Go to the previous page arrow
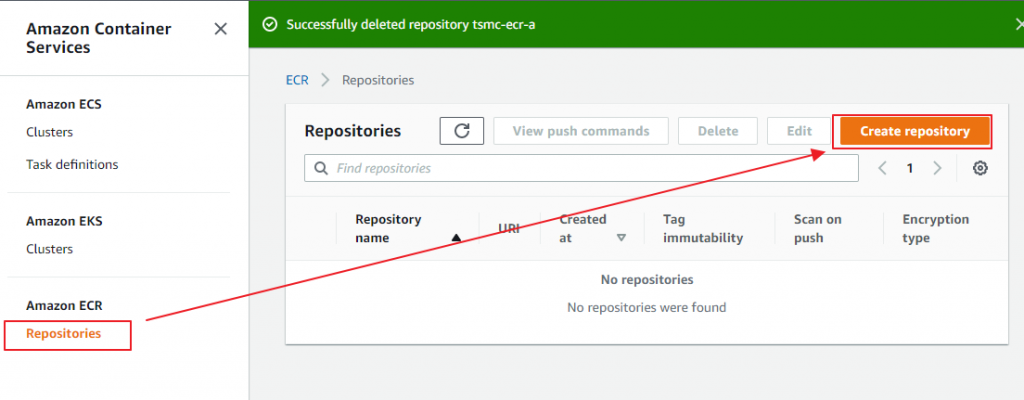The image size is (1024, 400). coord(882,168)
